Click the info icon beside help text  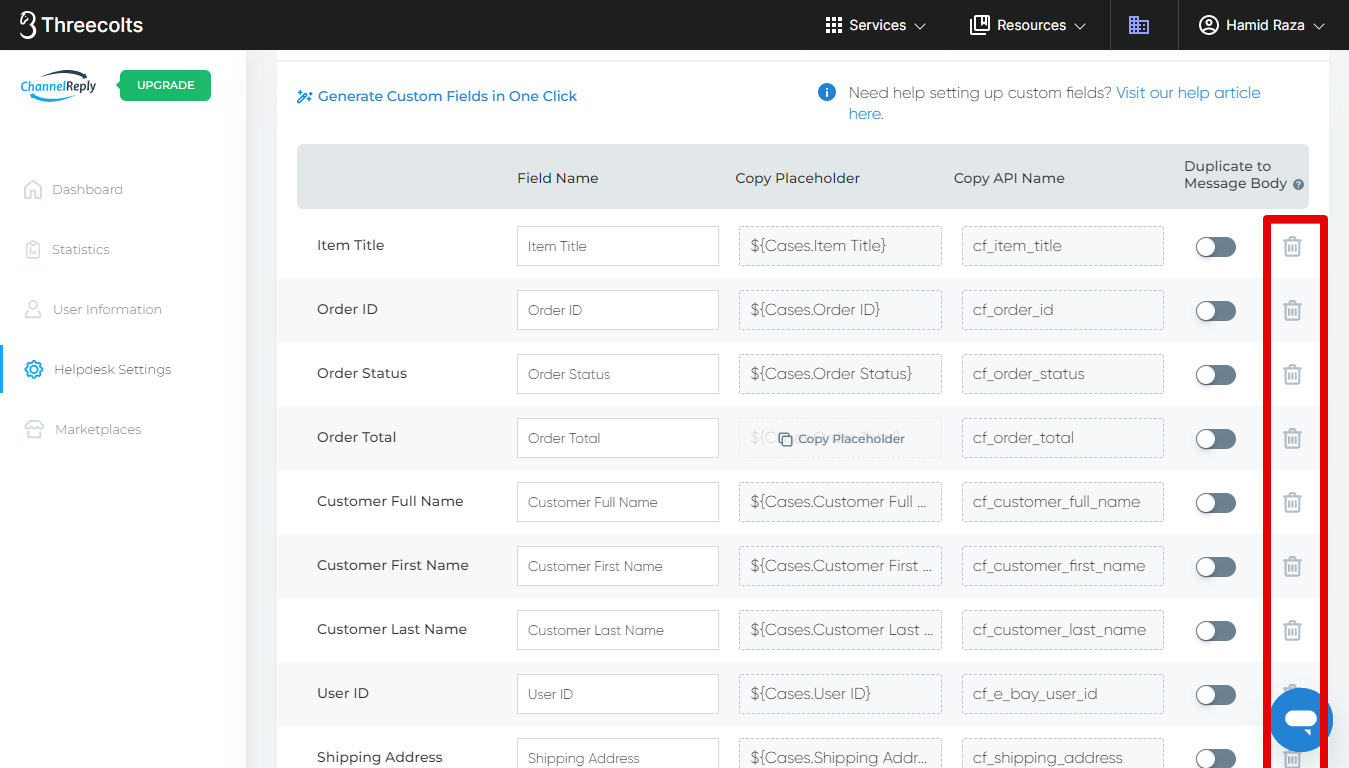click(x=827, y=92)
